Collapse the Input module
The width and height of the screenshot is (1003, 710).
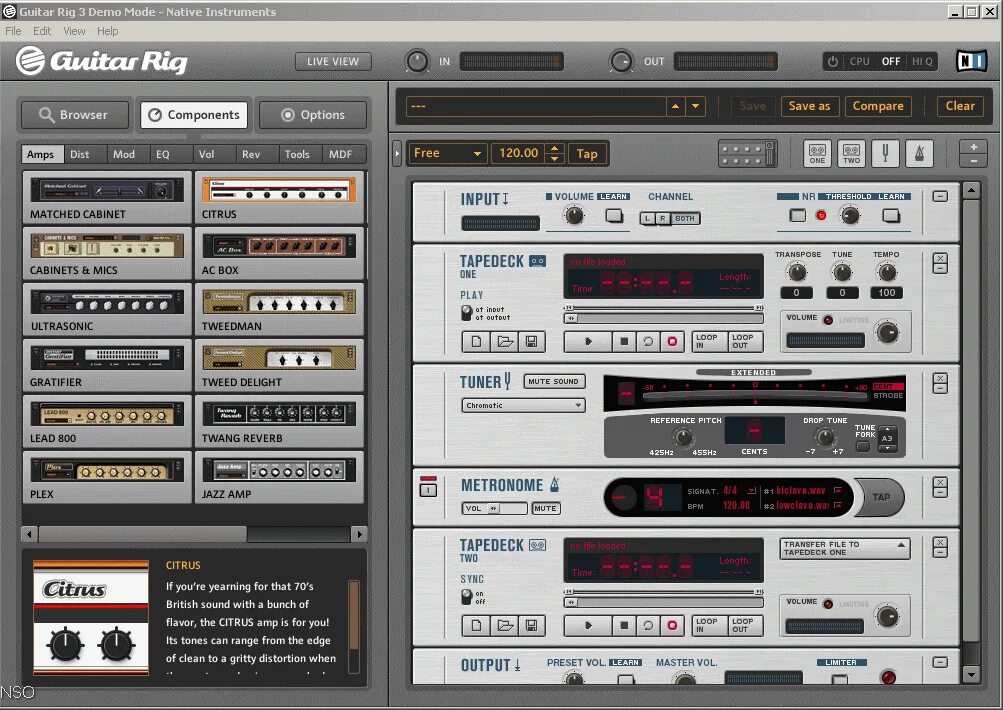tap(940, 196)
